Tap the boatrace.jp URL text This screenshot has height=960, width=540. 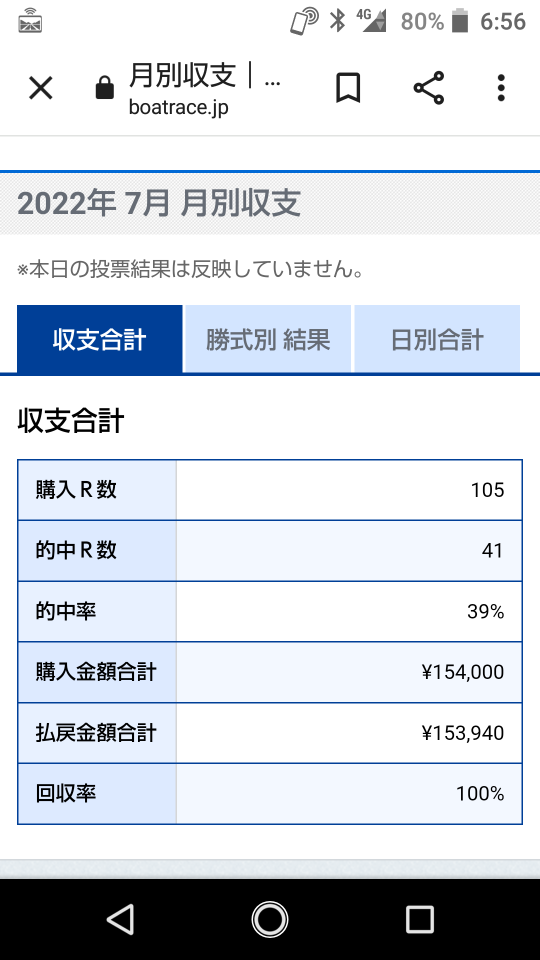[x=179, y=107]
